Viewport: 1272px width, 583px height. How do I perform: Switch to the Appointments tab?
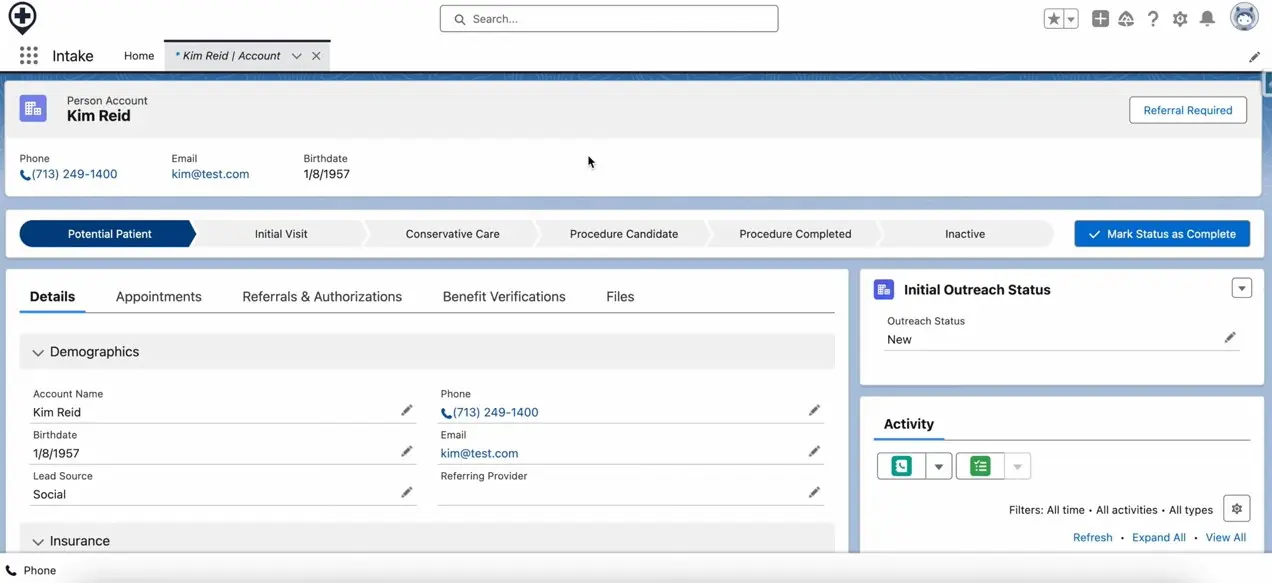click(x=158, y=297)
